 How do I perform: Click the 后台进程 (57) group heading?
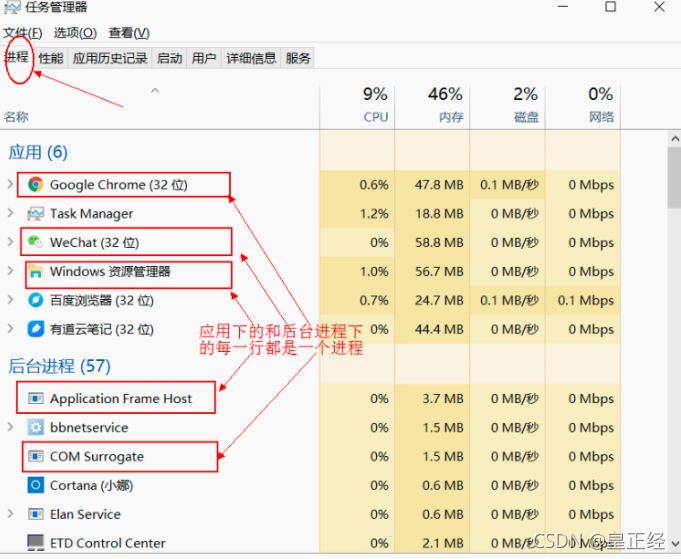tap(60, 366)
